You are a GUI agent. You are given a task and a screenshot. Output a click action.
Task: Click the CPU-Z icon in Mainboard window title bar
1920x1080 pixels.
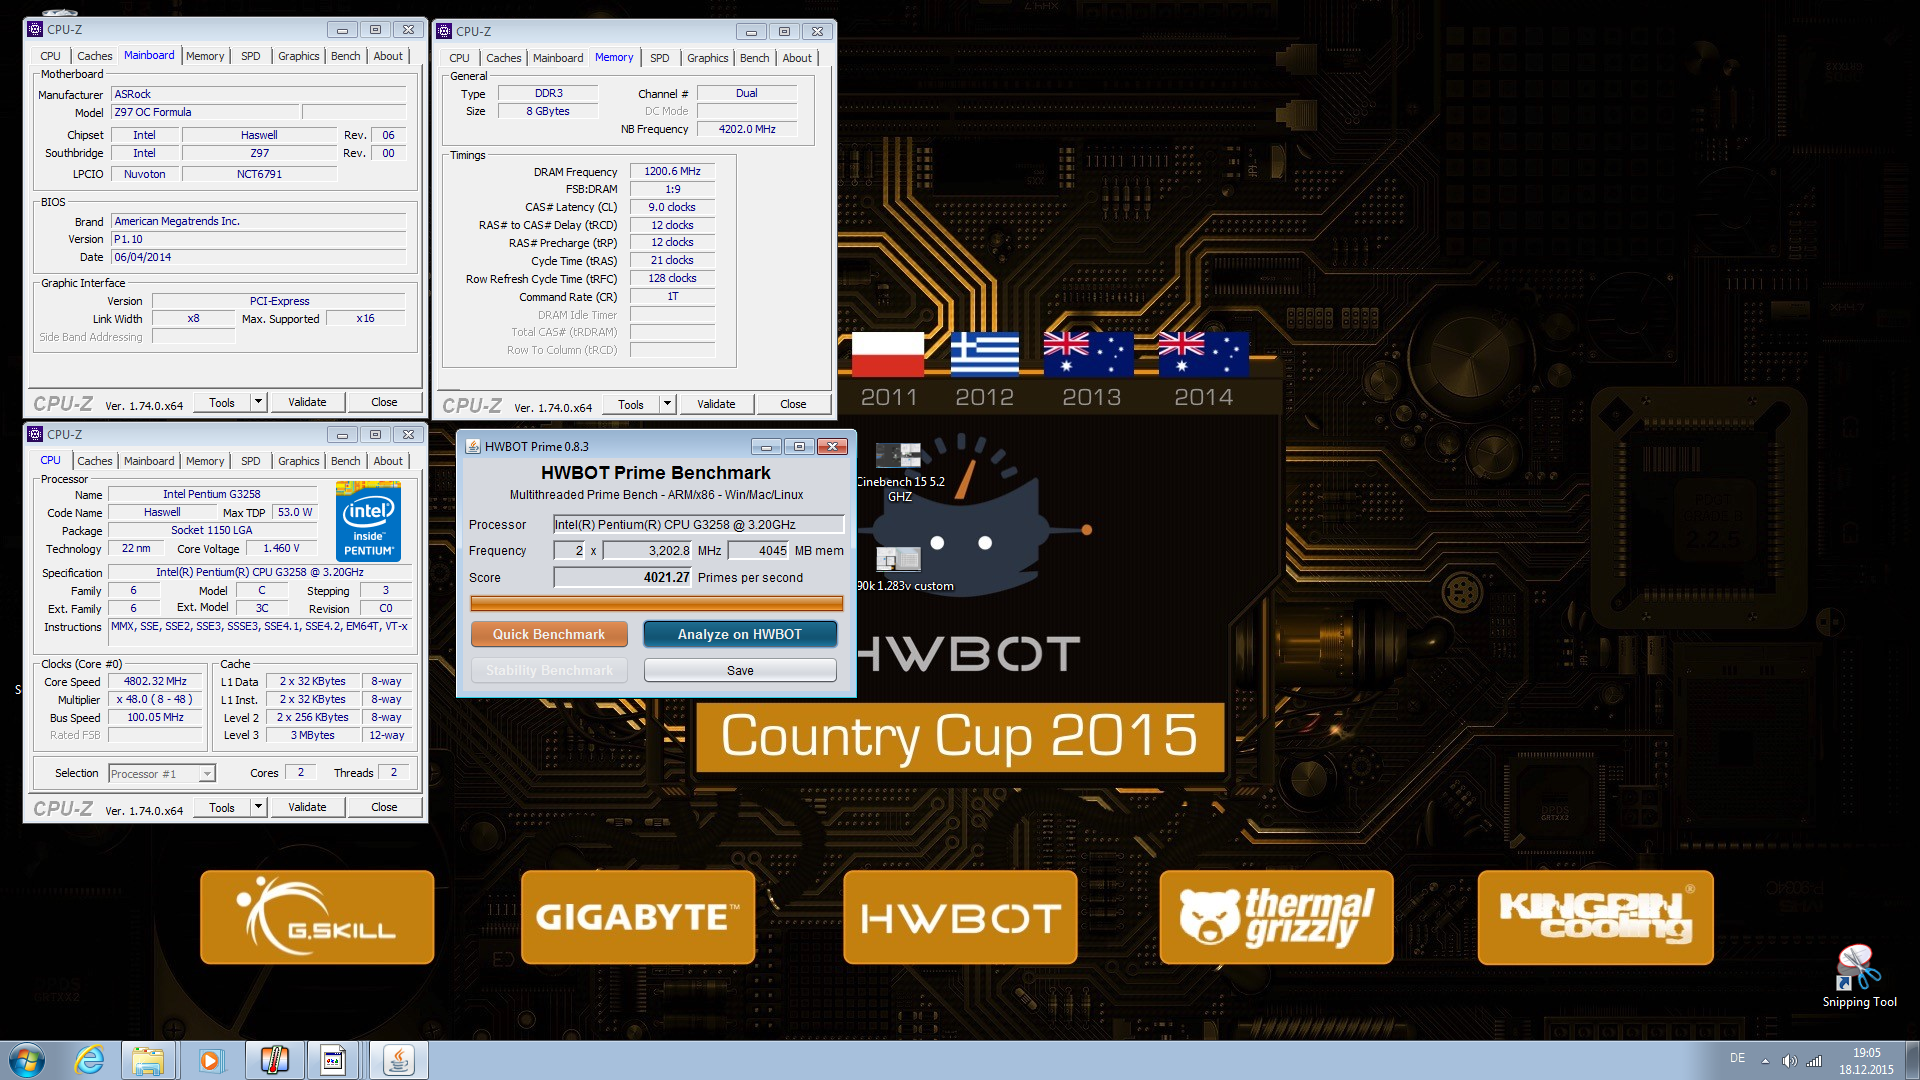point(35,29)
